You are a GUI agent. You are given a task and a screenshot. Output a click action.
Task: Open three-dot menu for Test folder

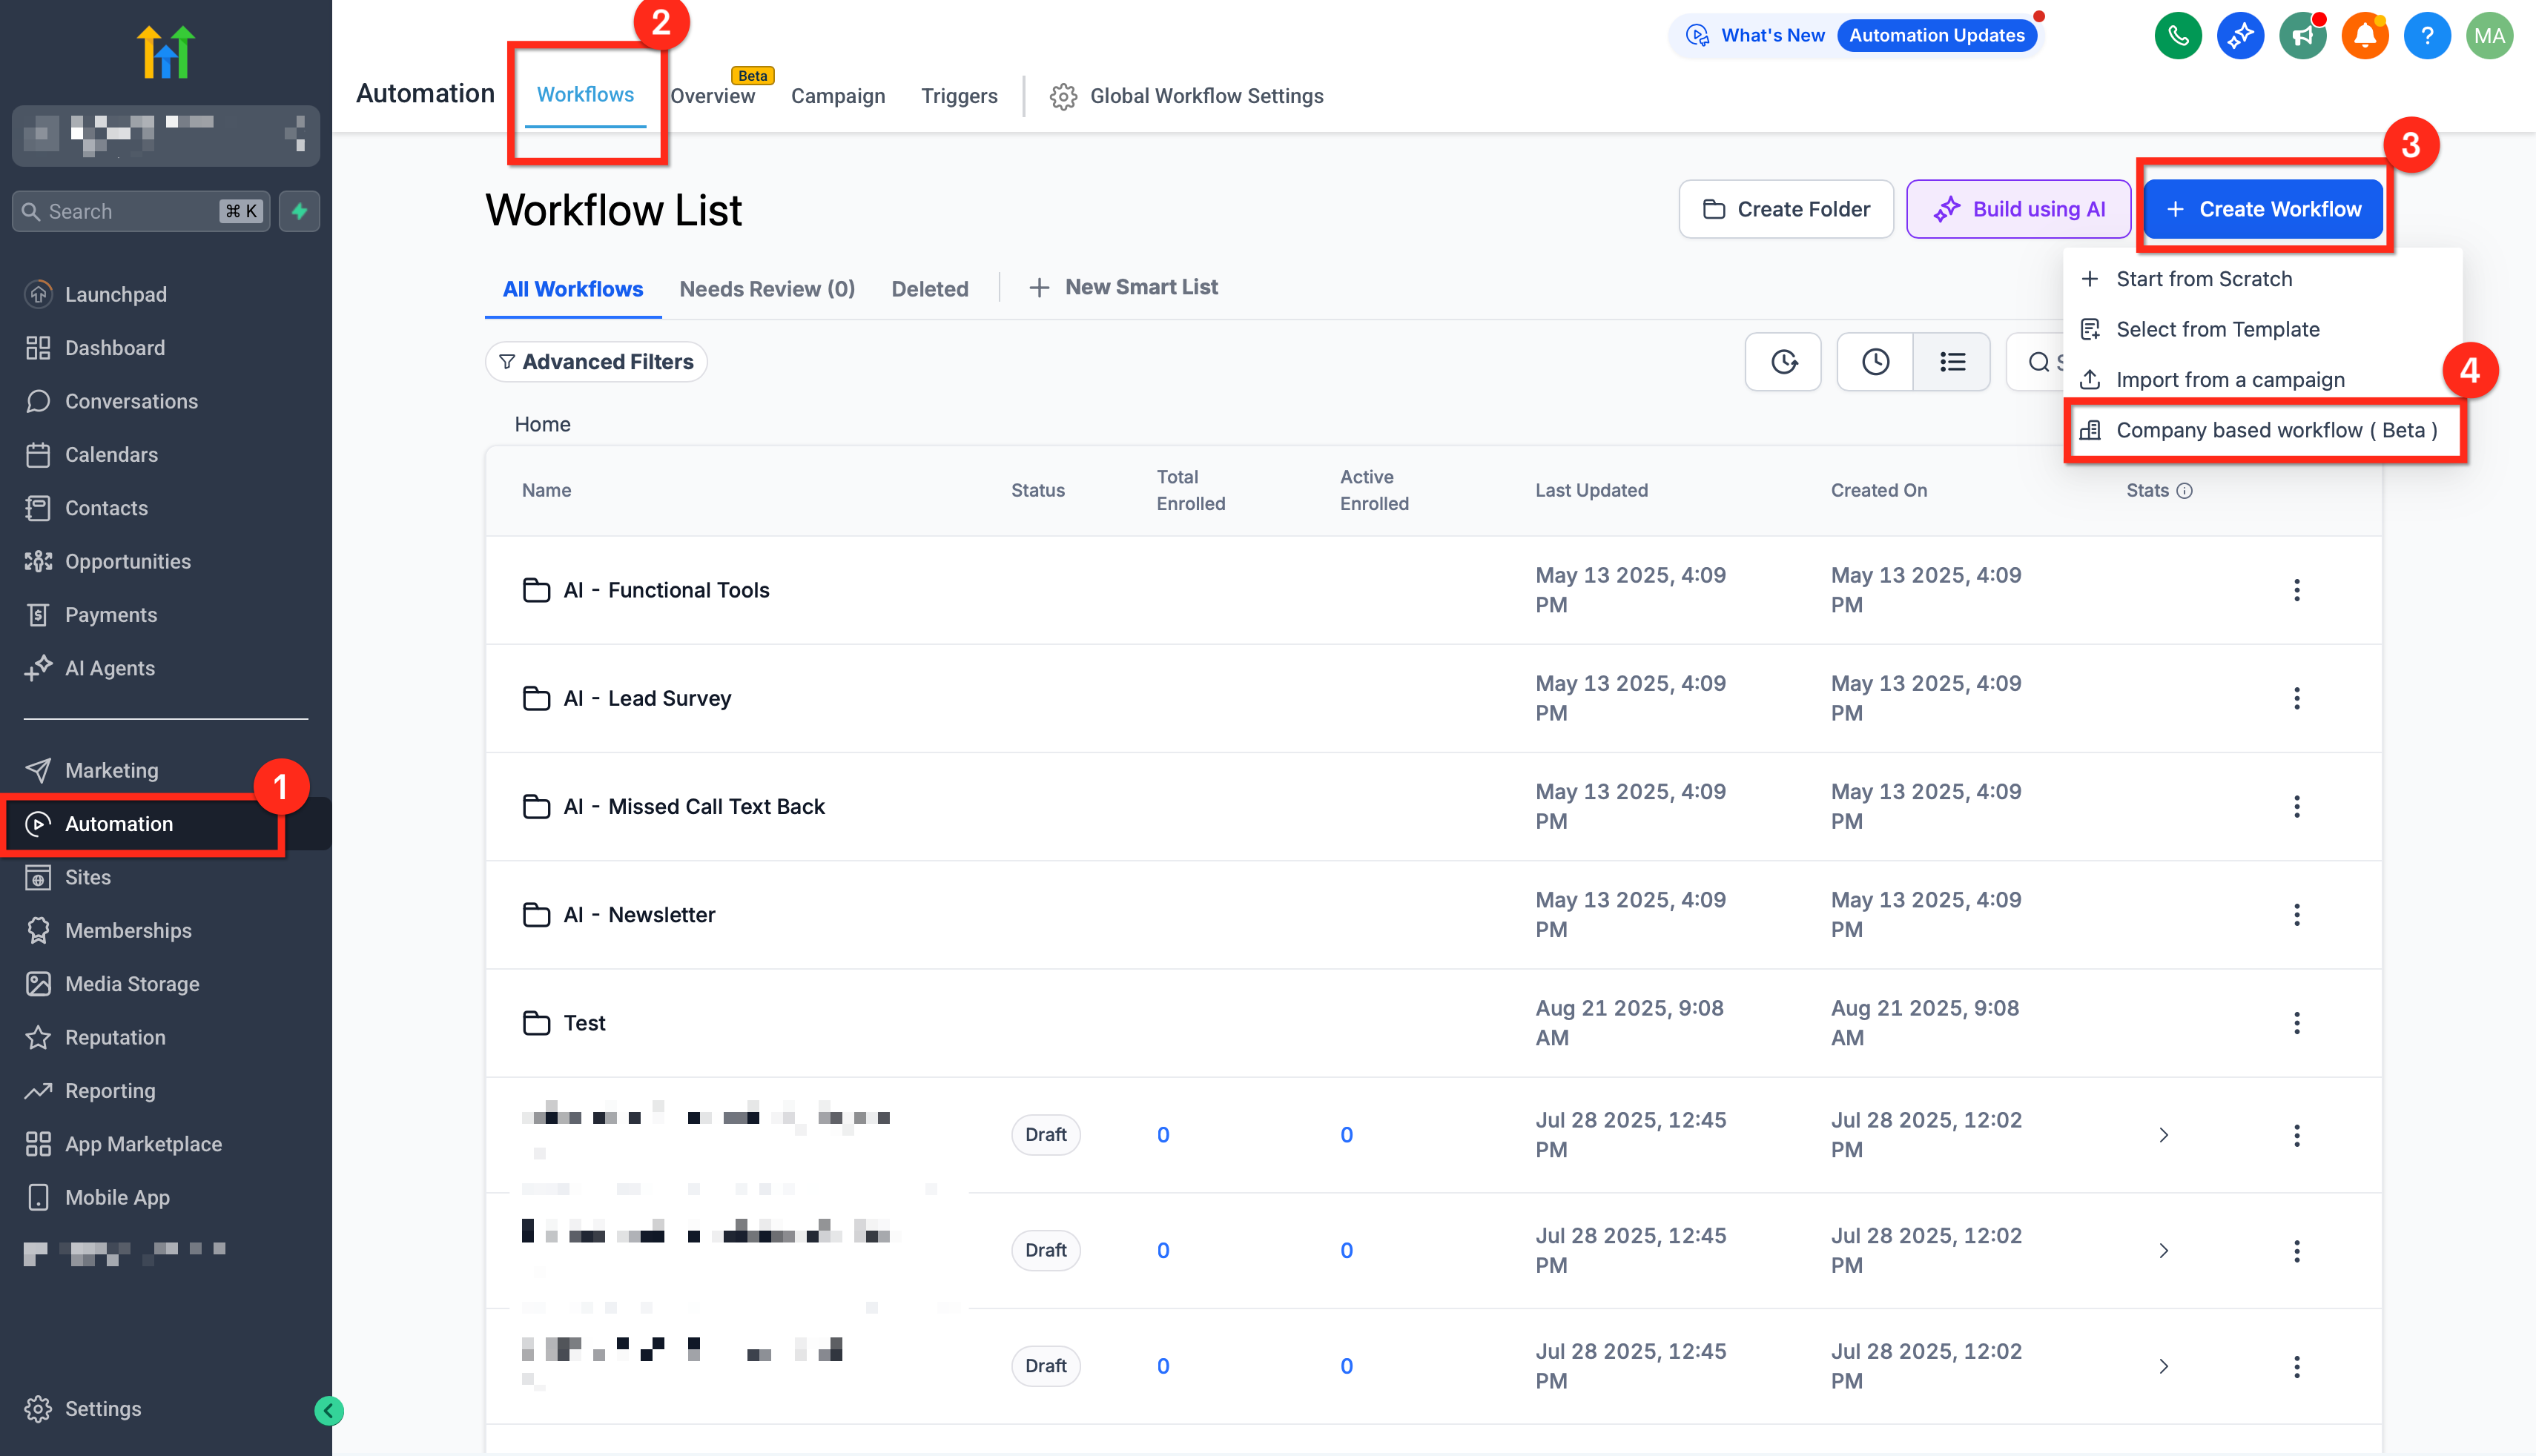(x=2296, y=1023)
